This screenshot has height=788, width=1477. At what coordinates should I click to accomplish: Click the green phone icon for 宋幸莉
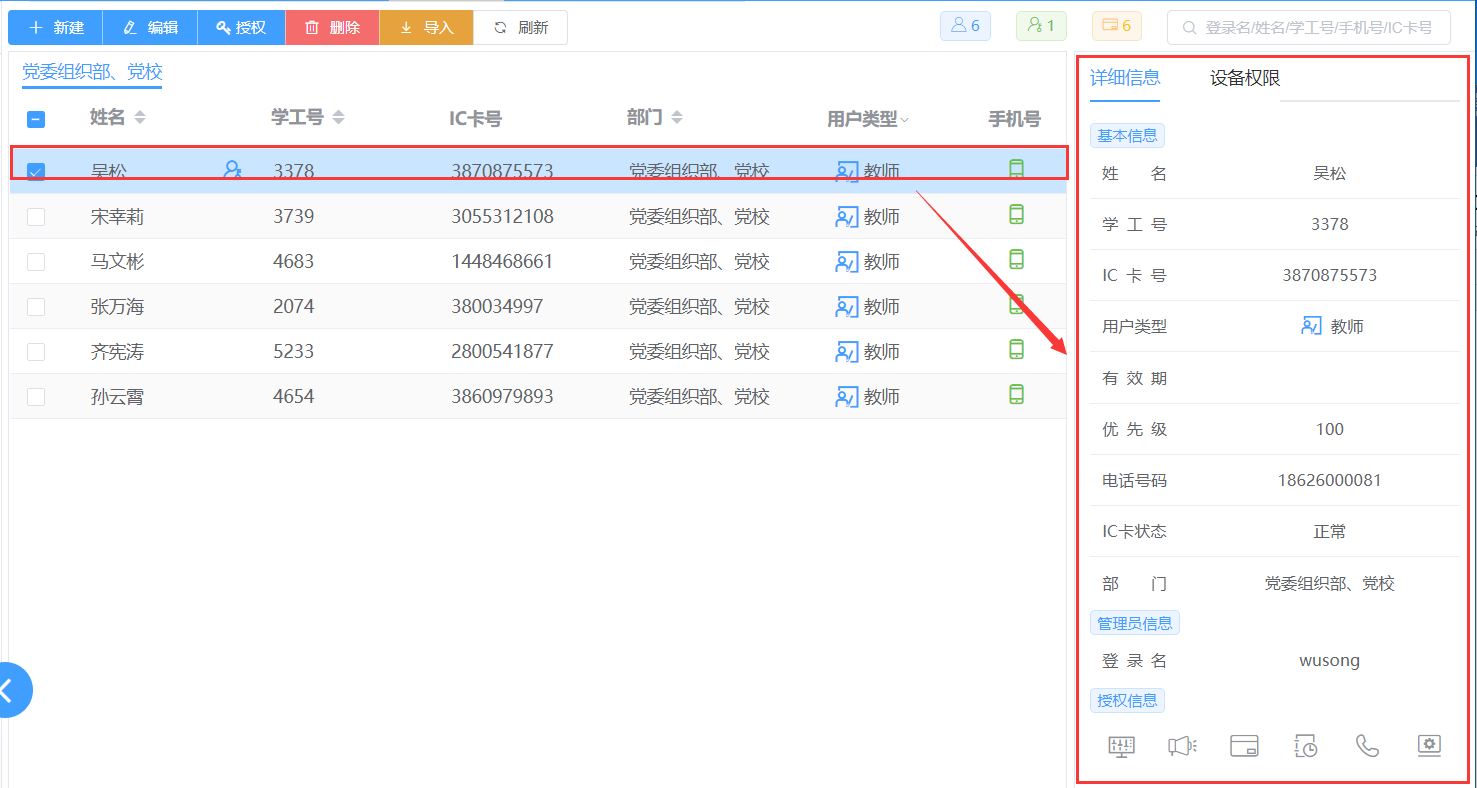pyautogui.click(x=1016, y=215)
